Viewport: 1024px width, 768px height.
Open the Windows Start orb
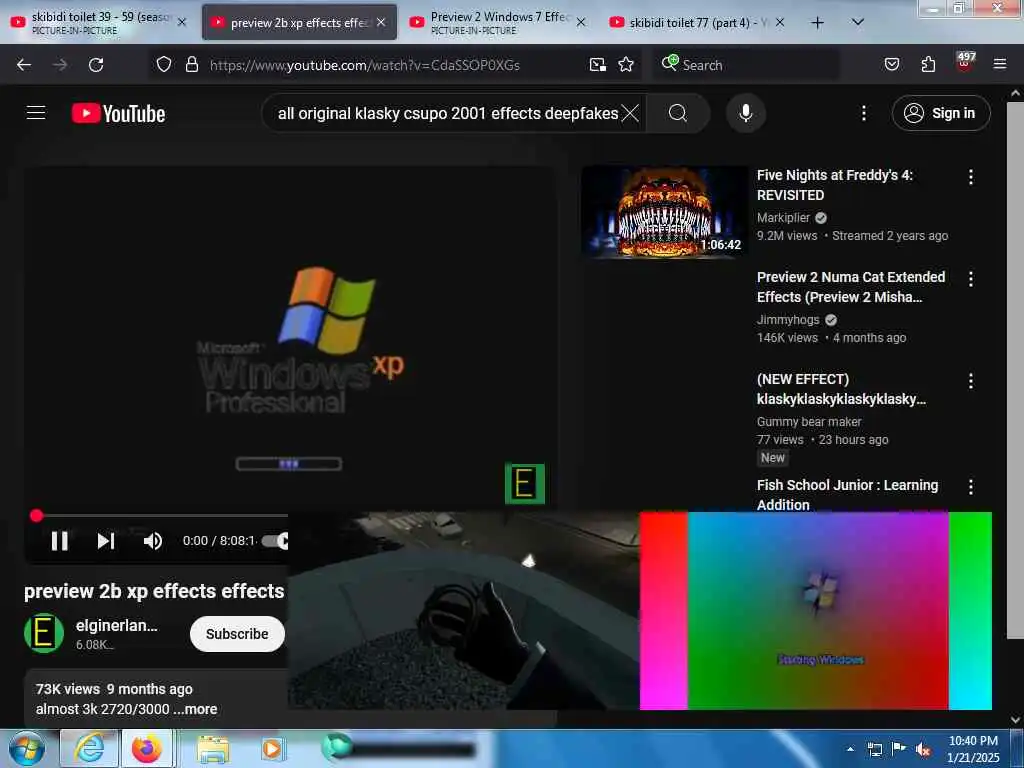click(x=27, y=748)
